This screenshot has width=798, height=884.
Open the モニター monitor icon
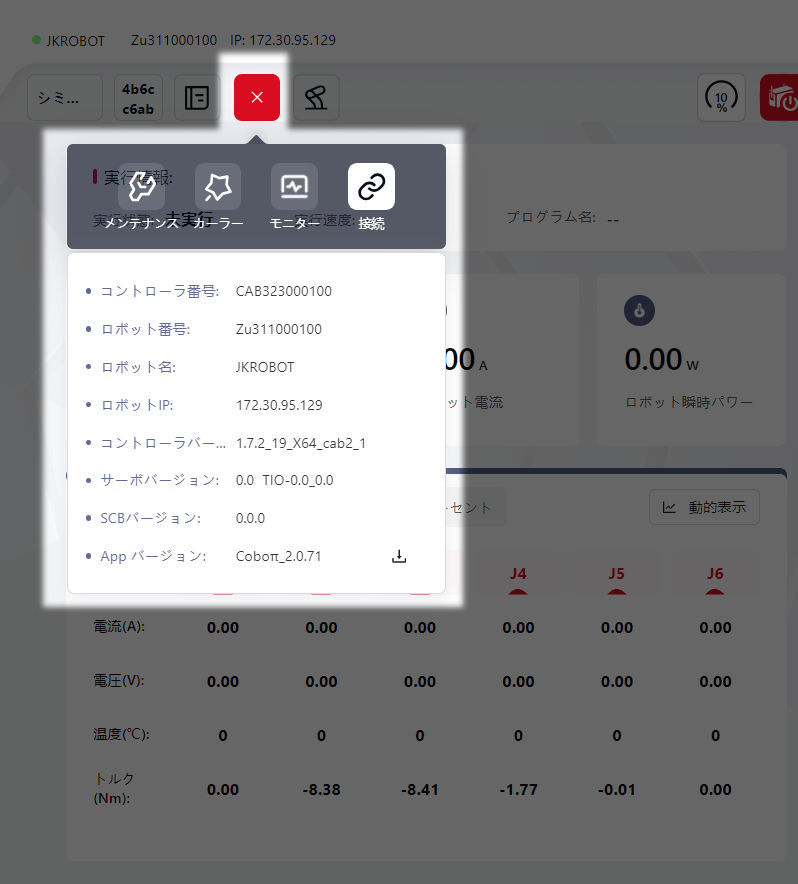coord(294,187)
